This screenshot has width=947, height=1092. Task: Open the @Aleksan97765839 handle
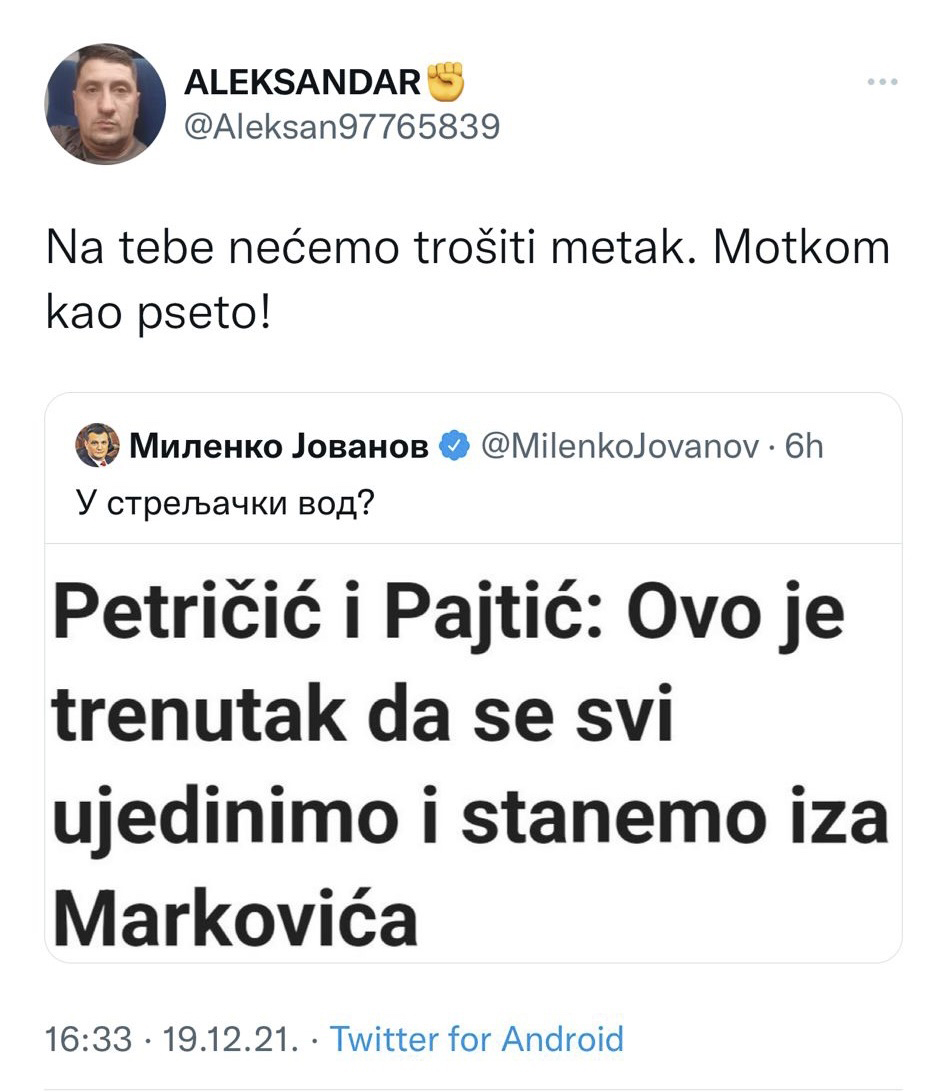[x=342, y=127]
